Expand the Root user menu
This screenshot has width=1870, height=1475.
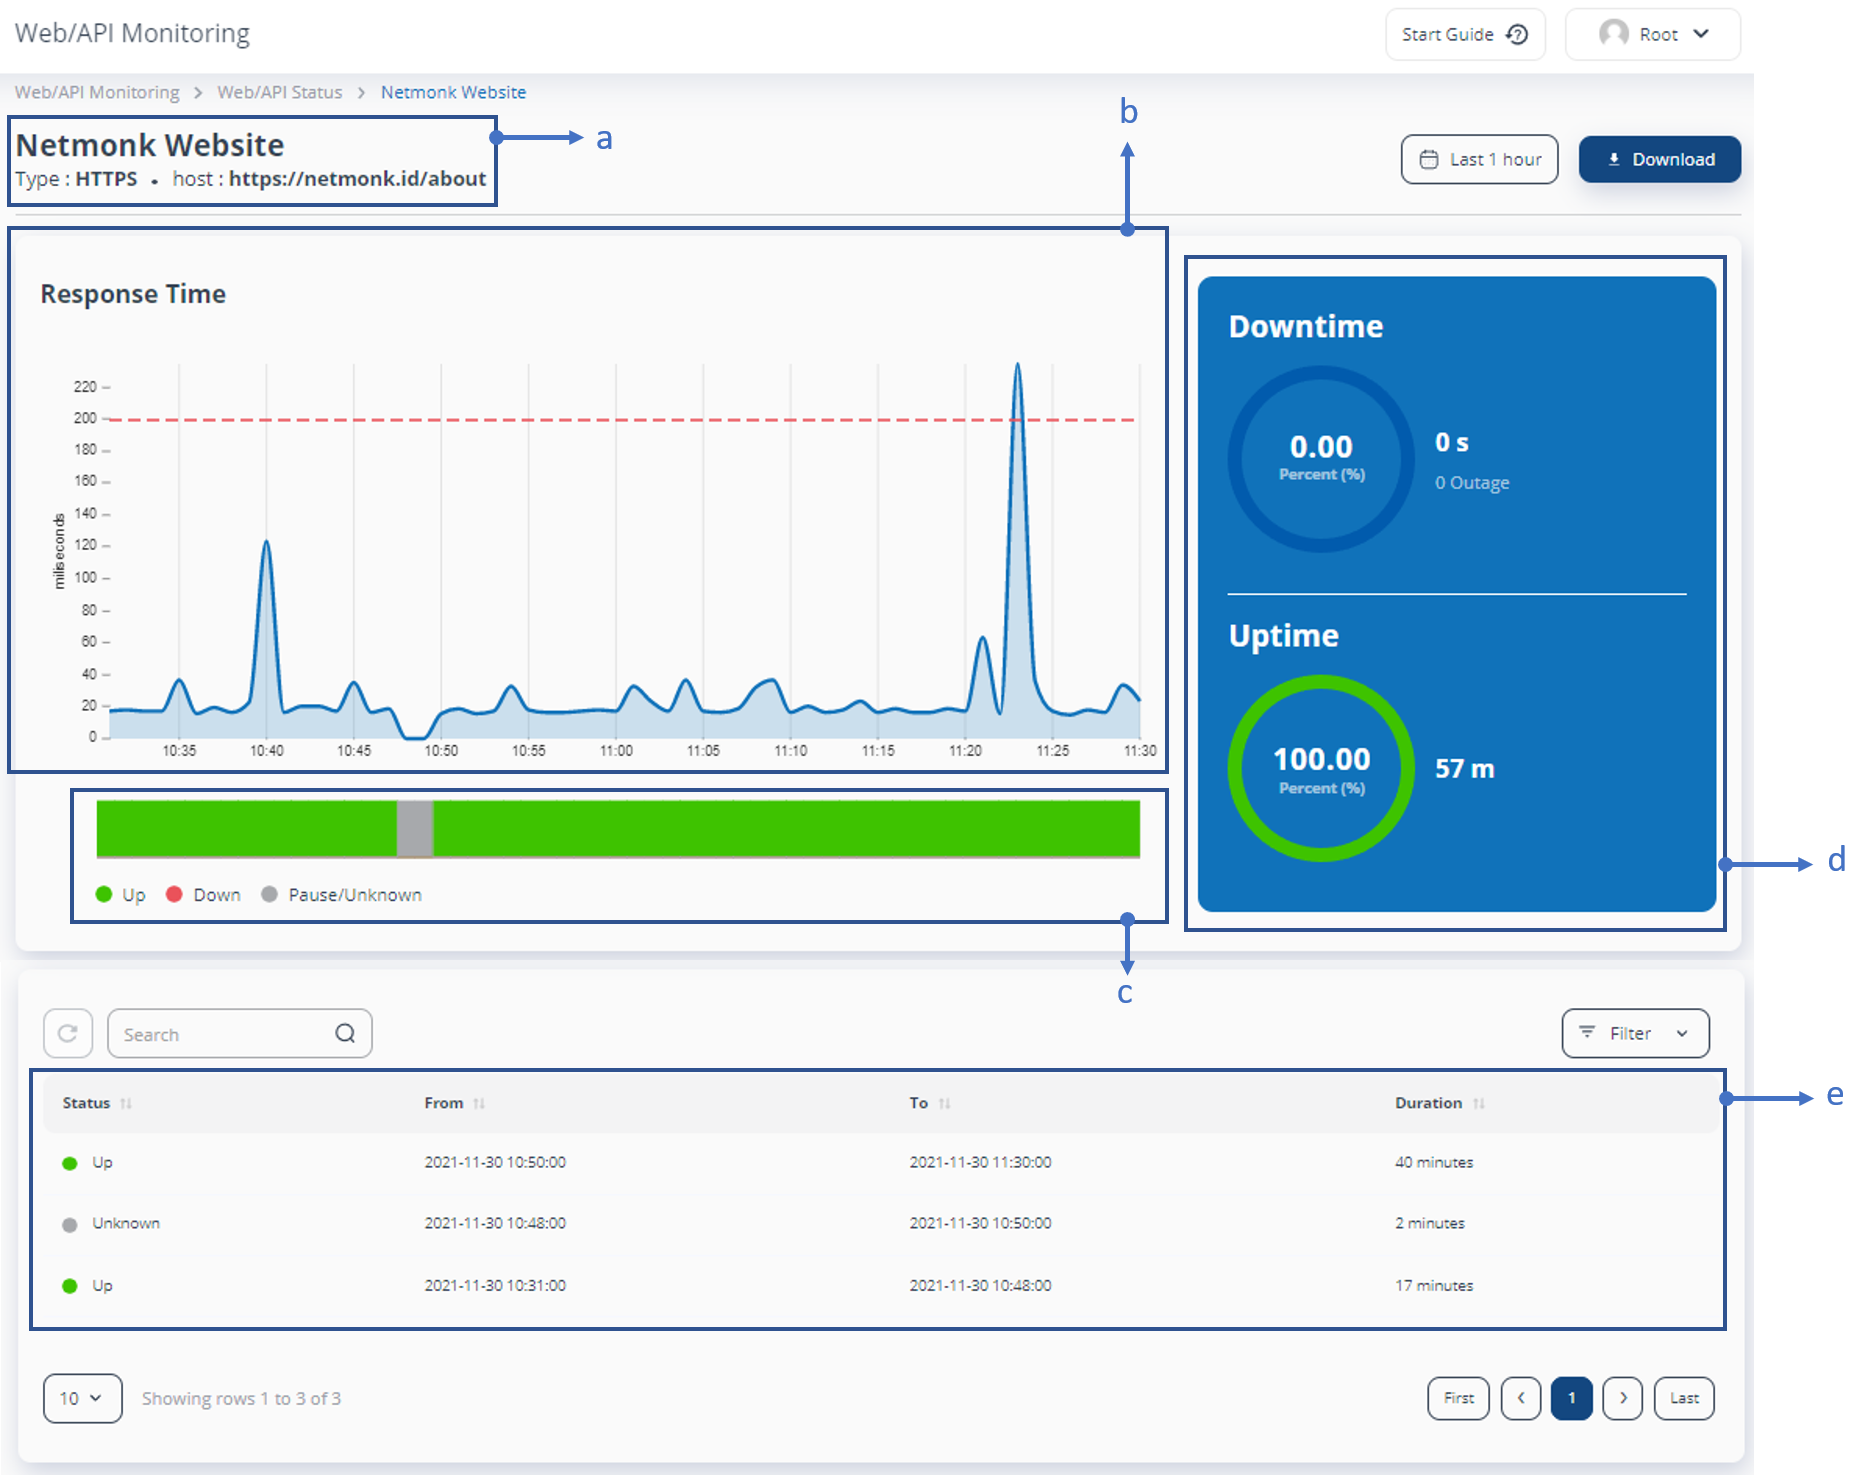(1653, 34)
